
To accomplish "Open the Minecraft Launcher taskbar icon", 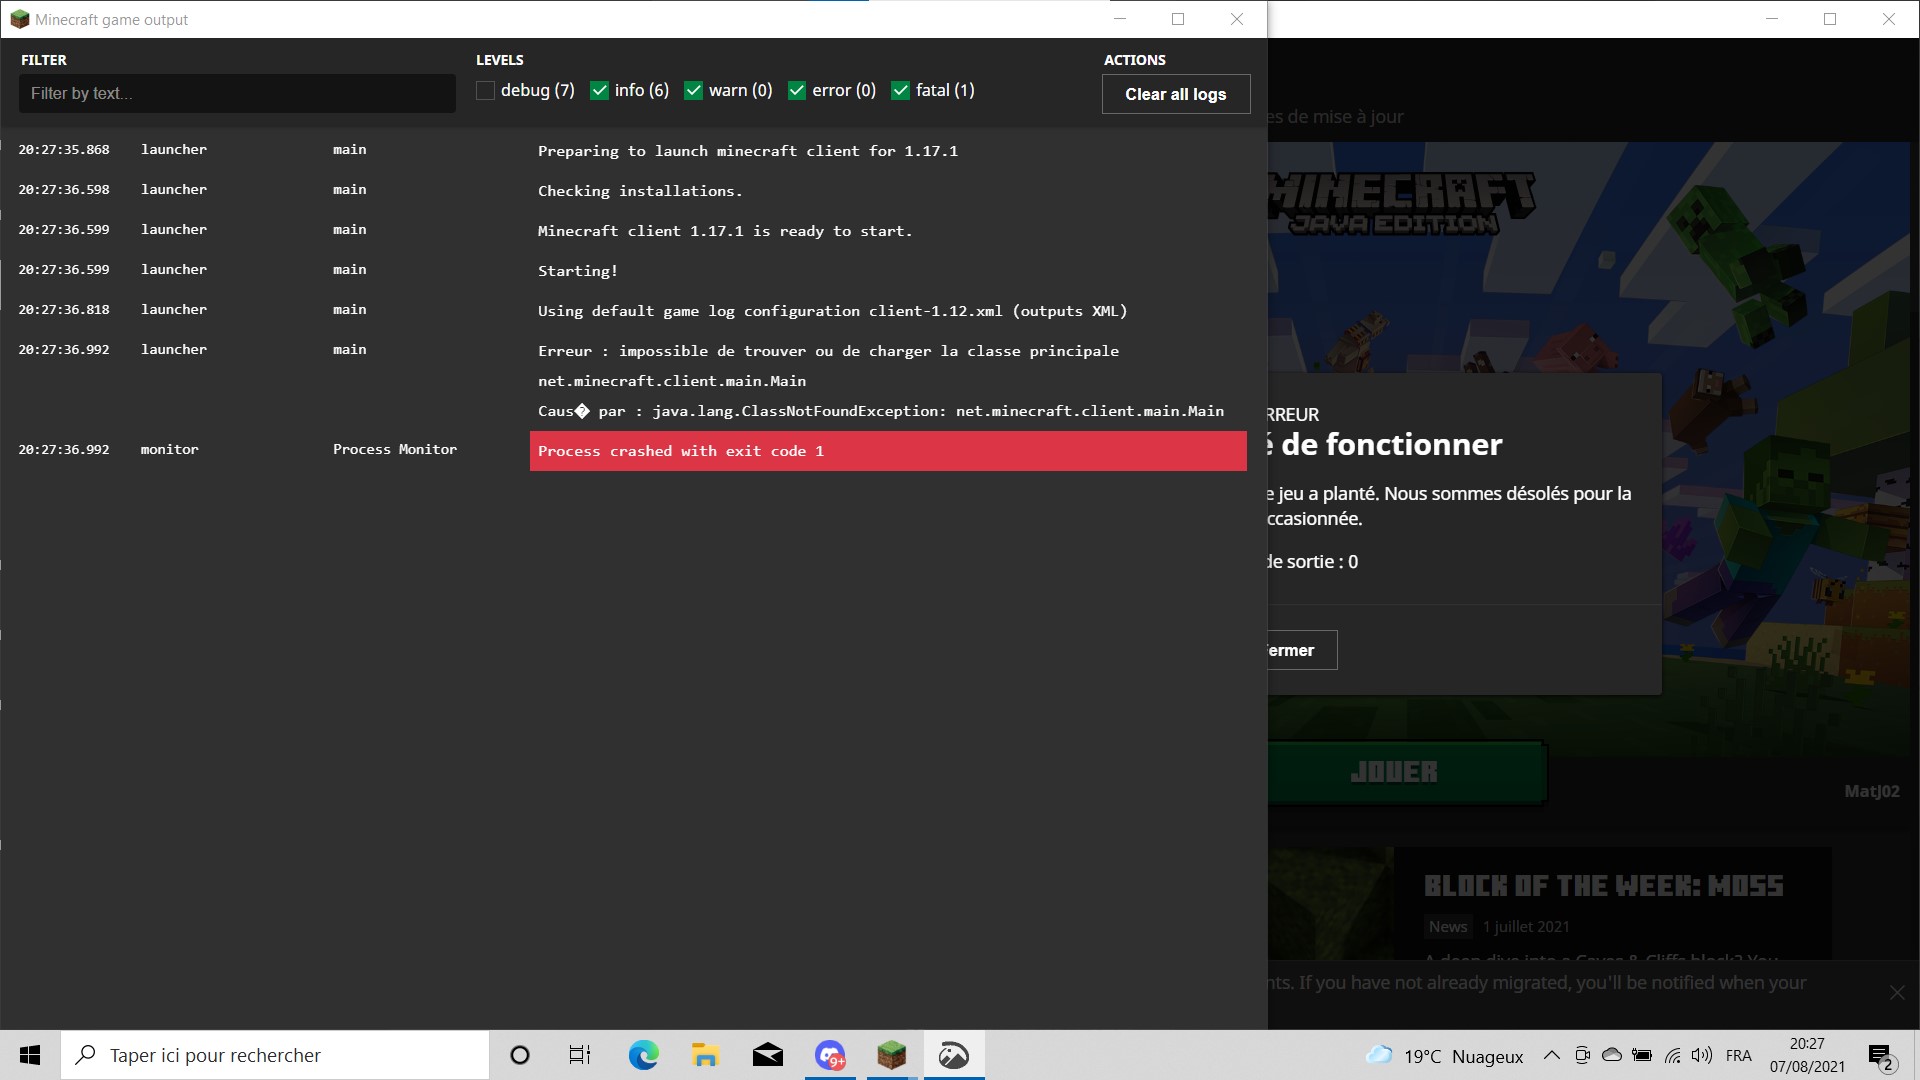I will pos(891,1055).
